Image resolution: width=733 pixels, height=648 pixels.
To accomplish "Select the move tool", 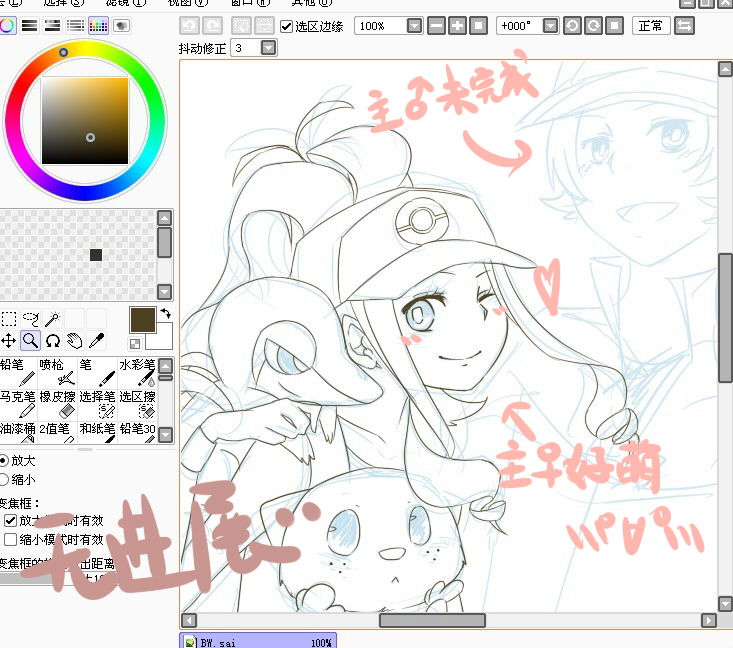I will (x=9, y=341).
